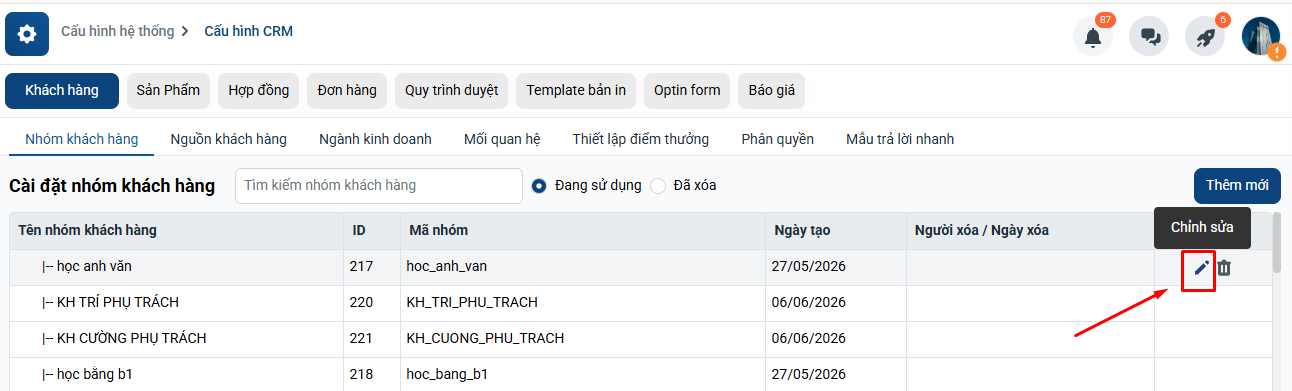Go to Thiết lập điểm thưởng tab
1292x391 pixels.
tap(640, 139)
